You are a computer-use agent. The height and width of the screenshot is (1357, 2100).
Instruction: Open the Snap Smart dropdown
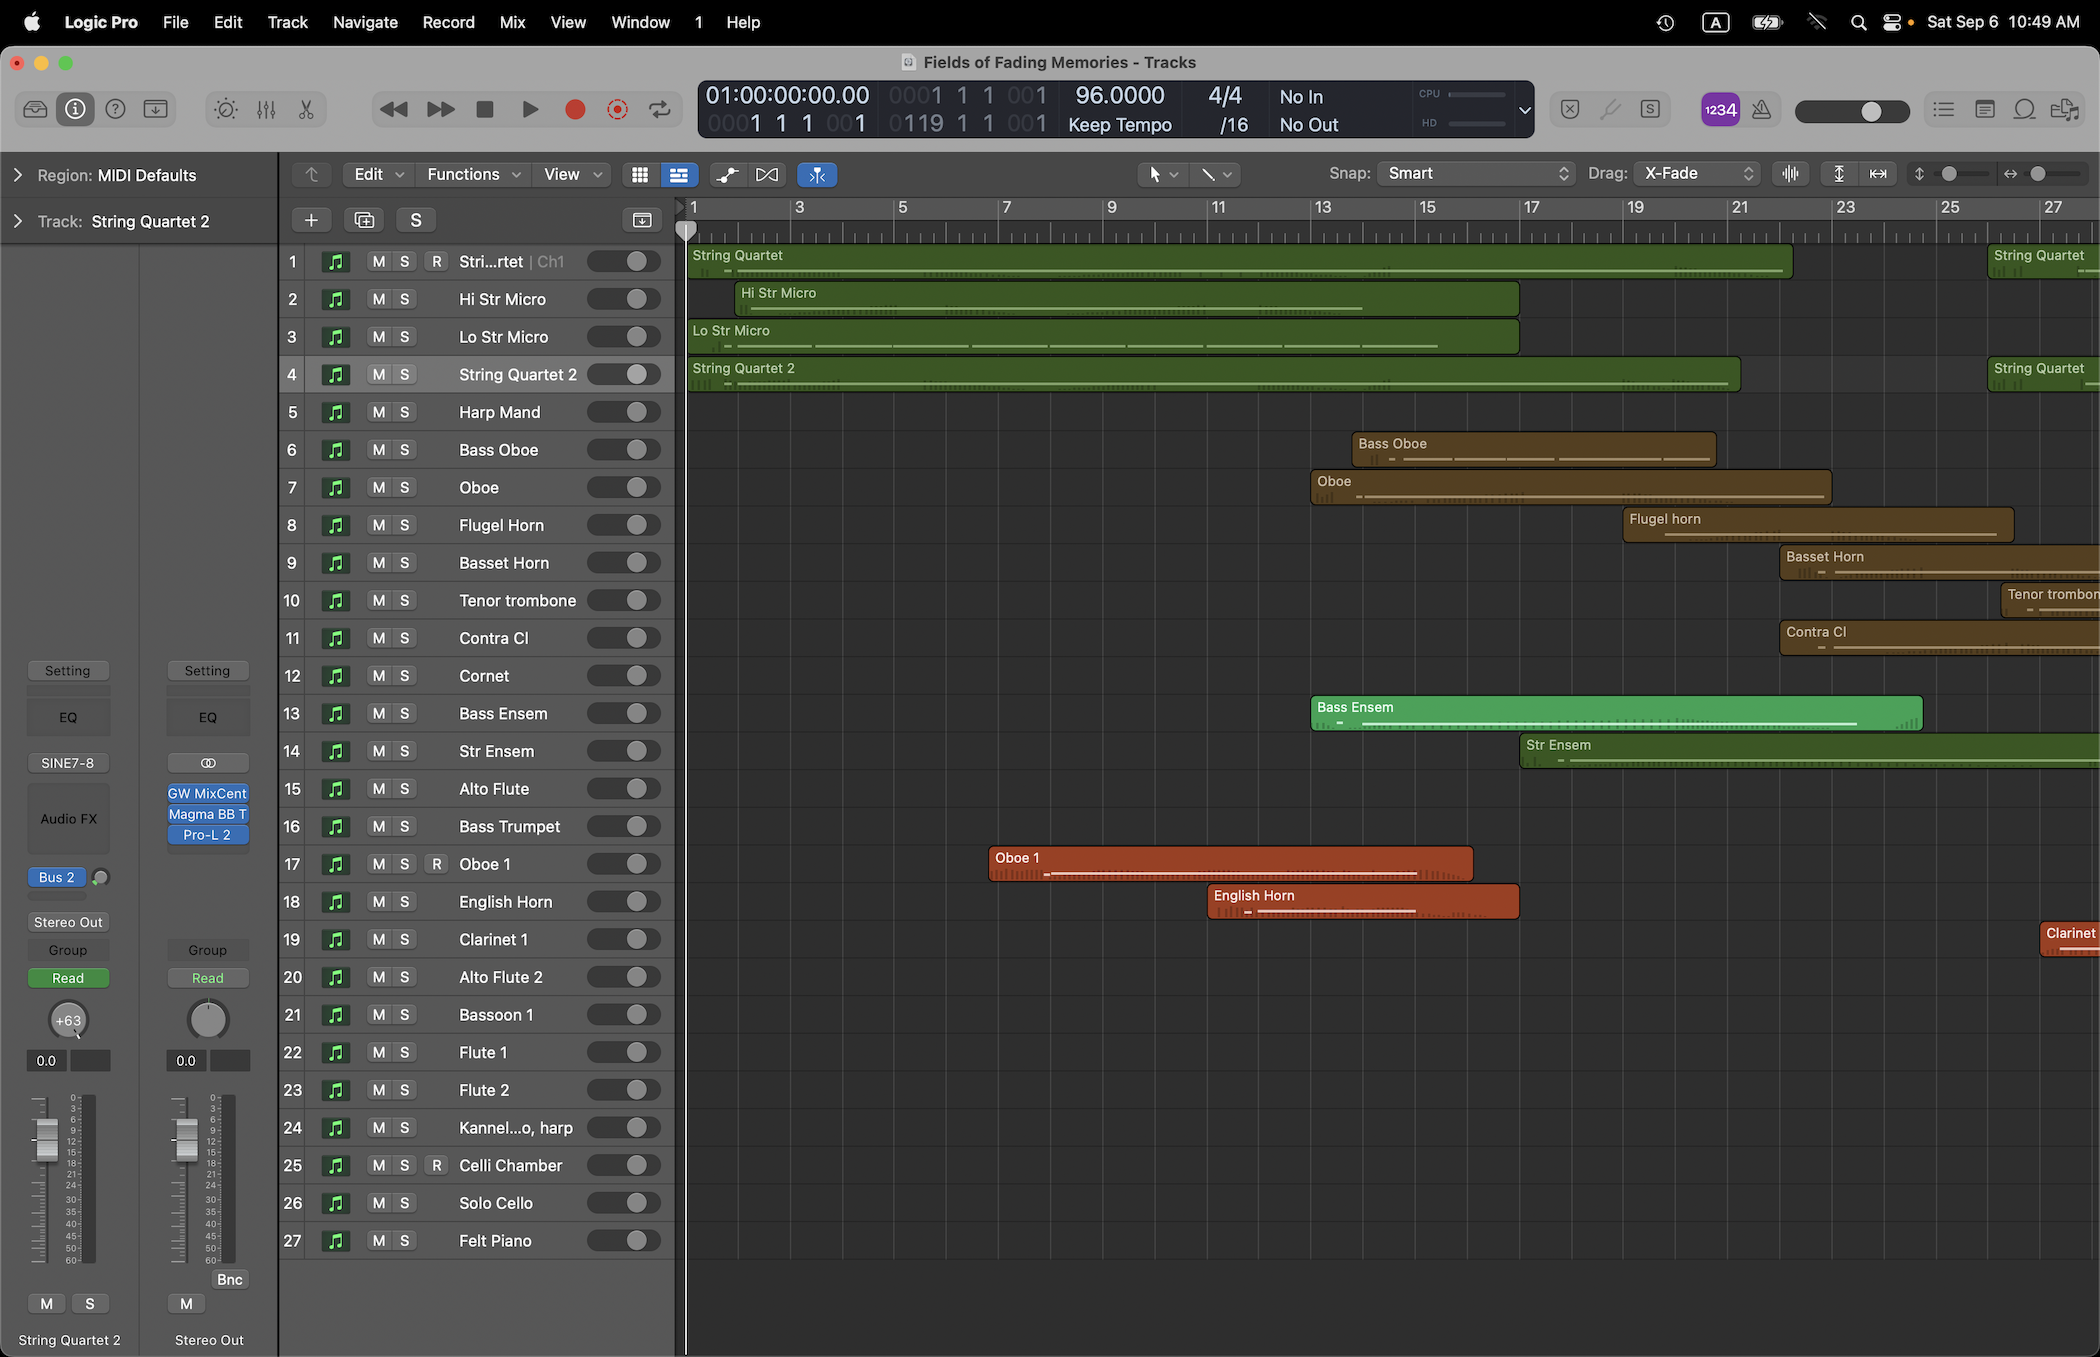point(1476,174)
